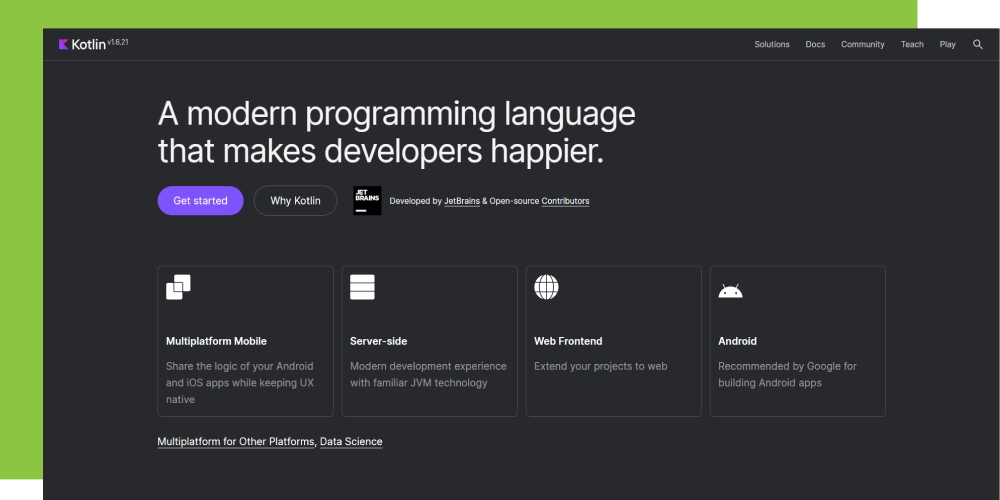Open the Server-side card title
1000x500 pixels.
tap(378, 341)
